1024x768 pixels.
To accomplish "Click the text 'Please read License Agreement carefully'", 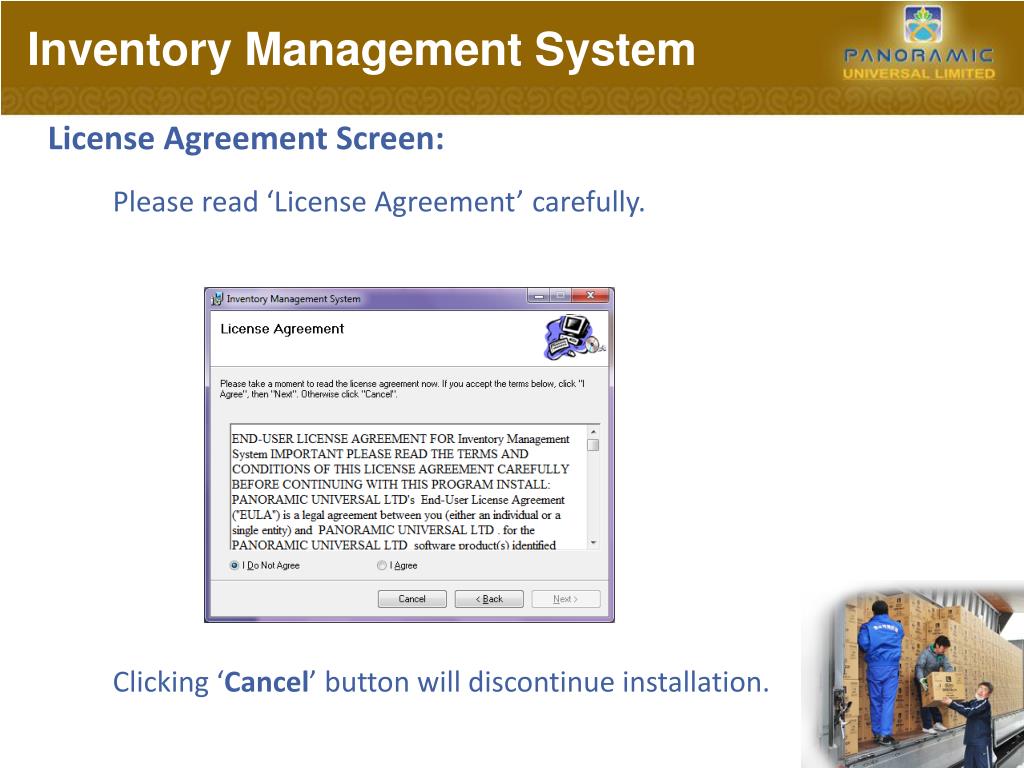I will coord(379,202).
